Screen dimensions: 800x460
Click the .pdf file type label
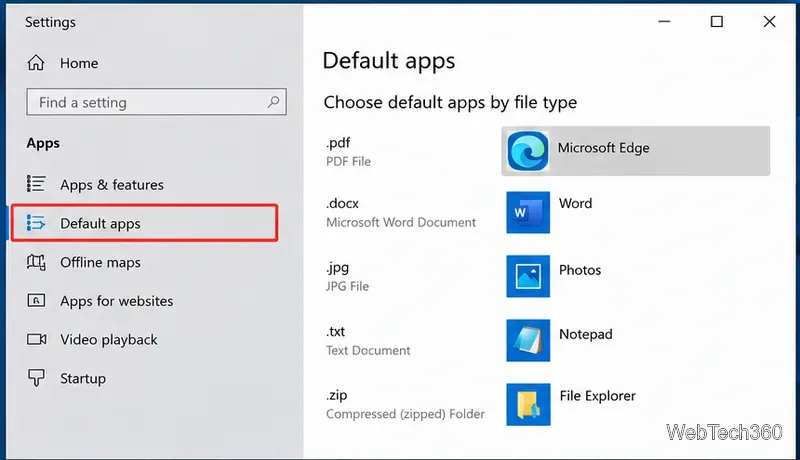[338, 143]
